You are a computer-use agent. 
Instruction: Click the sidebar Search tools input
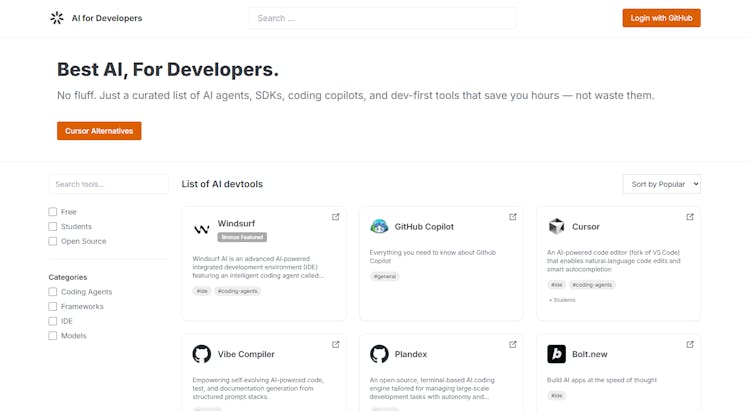pos(108,184)
